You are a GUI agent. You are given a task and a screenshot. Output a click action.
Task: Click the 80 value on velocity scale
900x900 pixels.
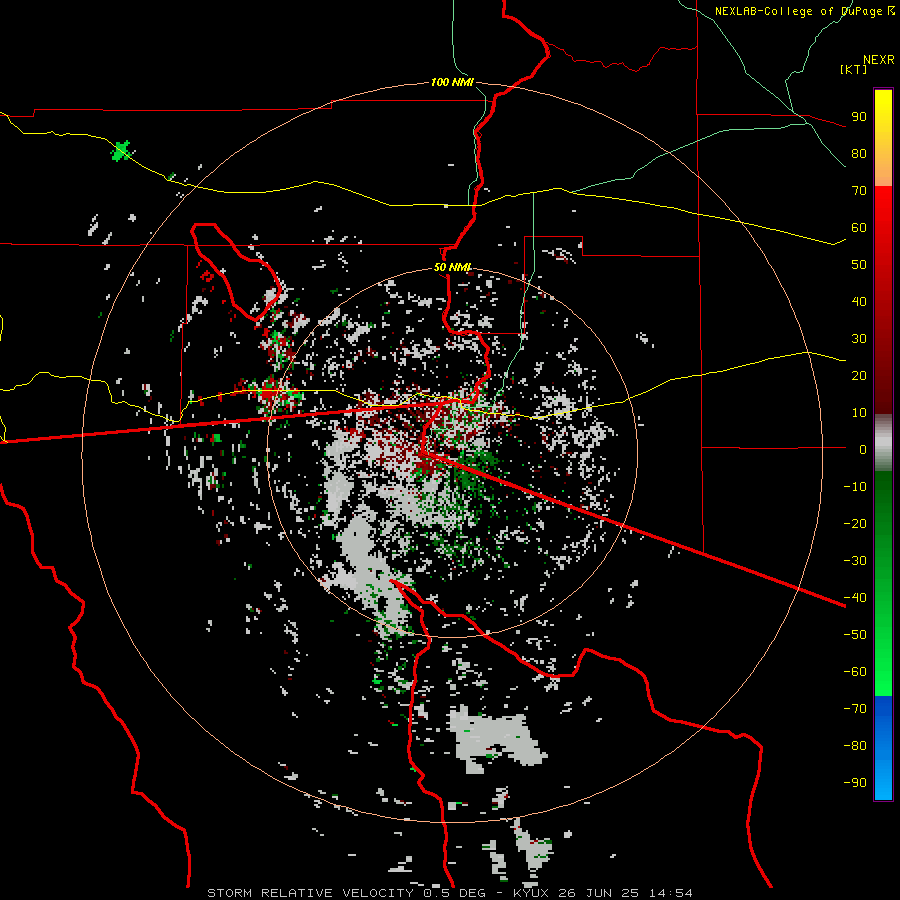coord(859,153)
